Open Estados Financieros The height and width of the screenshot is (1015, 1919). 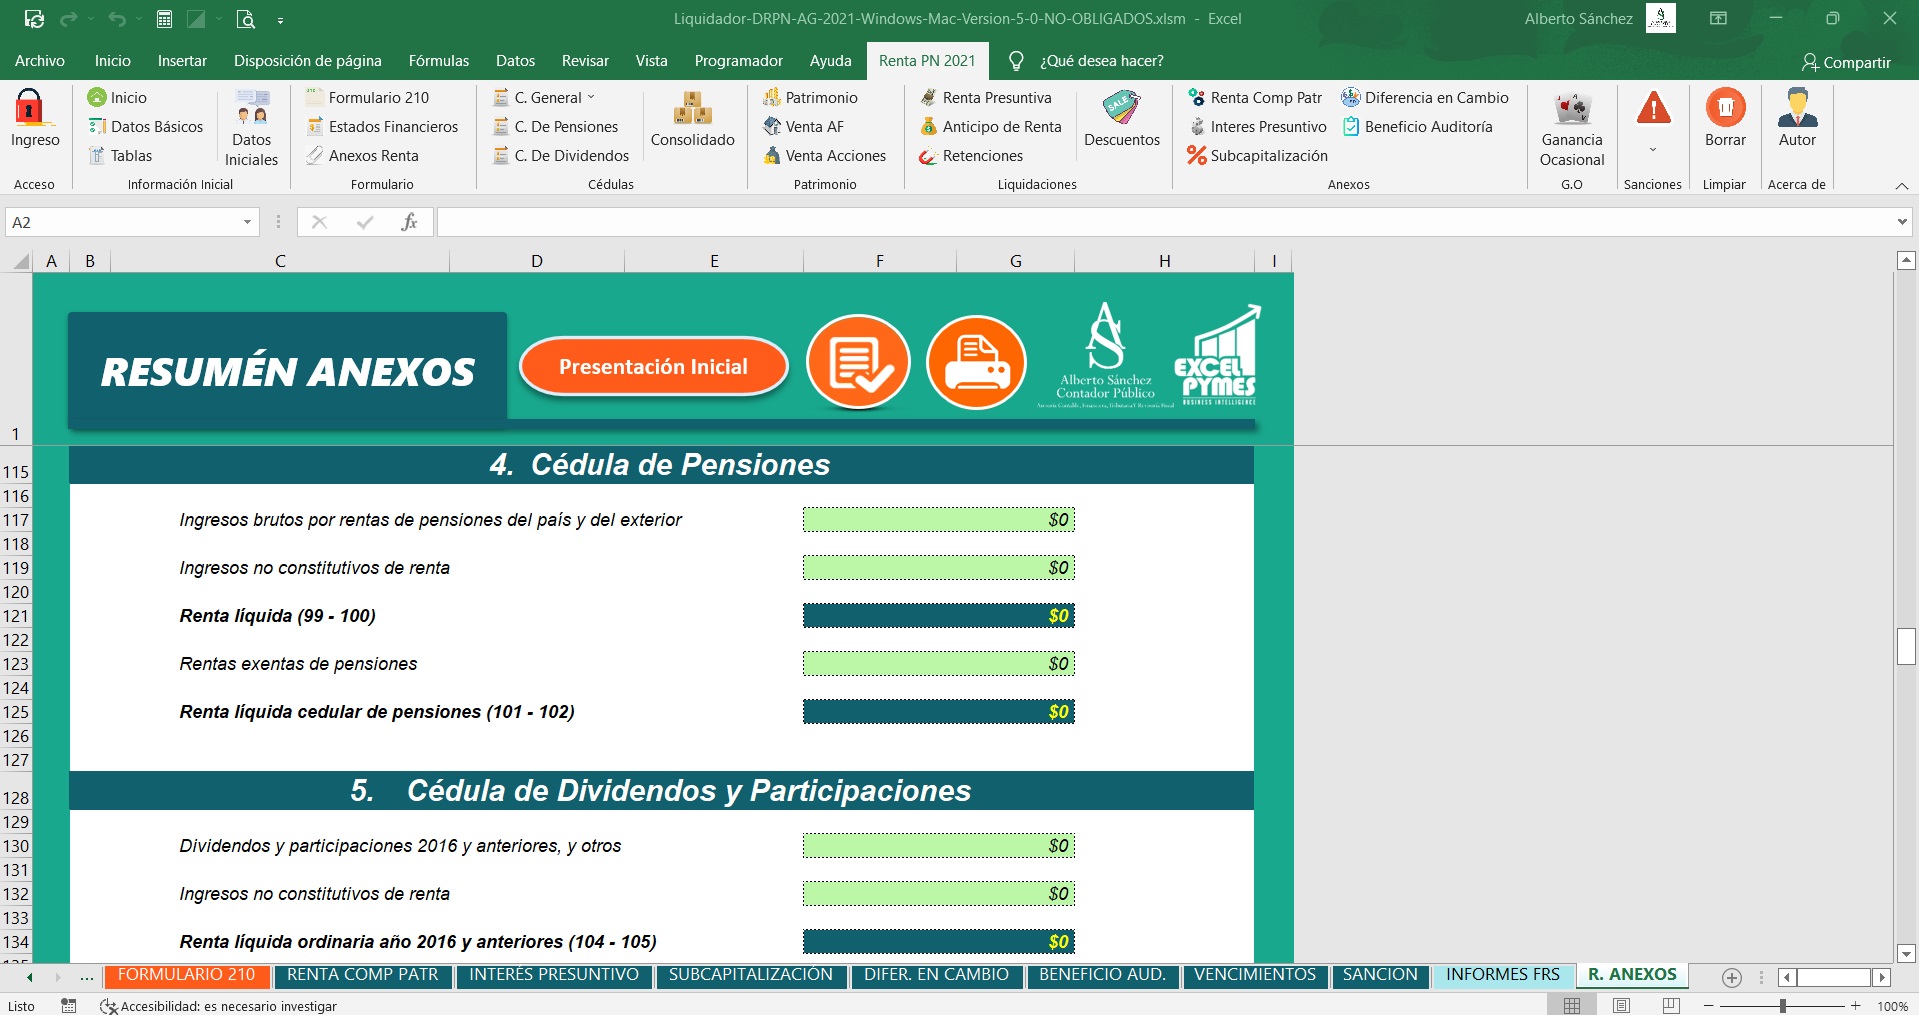pyautogui.click(x=382, y=126)
